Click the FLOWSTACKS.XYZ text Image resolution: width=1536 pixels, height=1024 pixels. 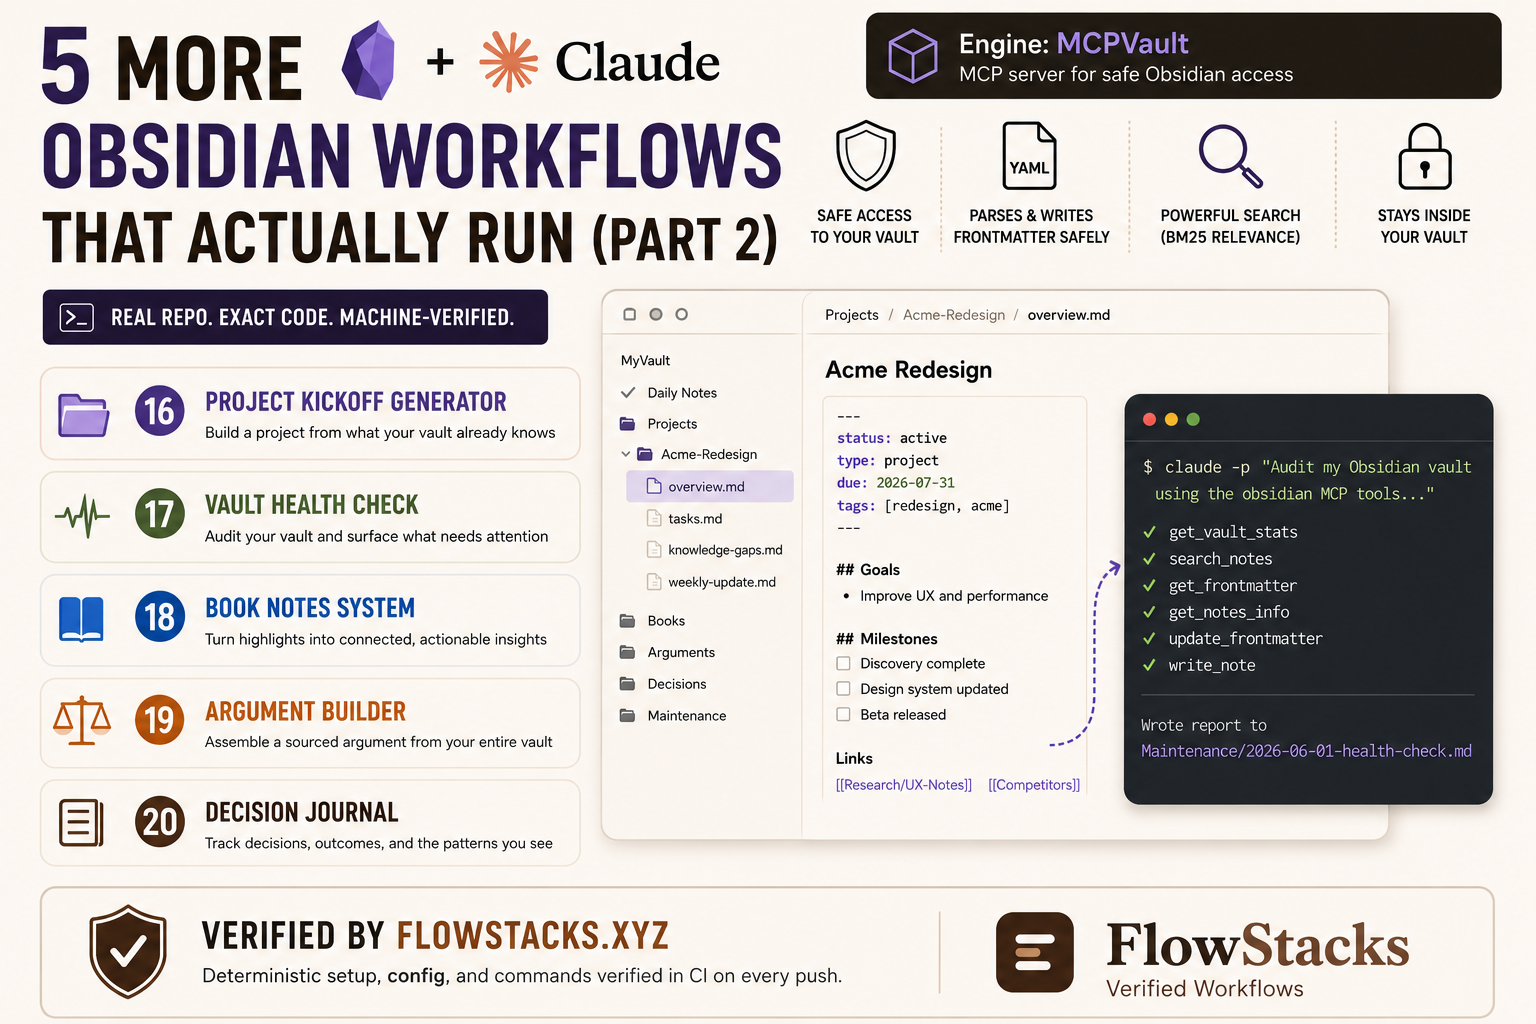[x=533, y=936]
